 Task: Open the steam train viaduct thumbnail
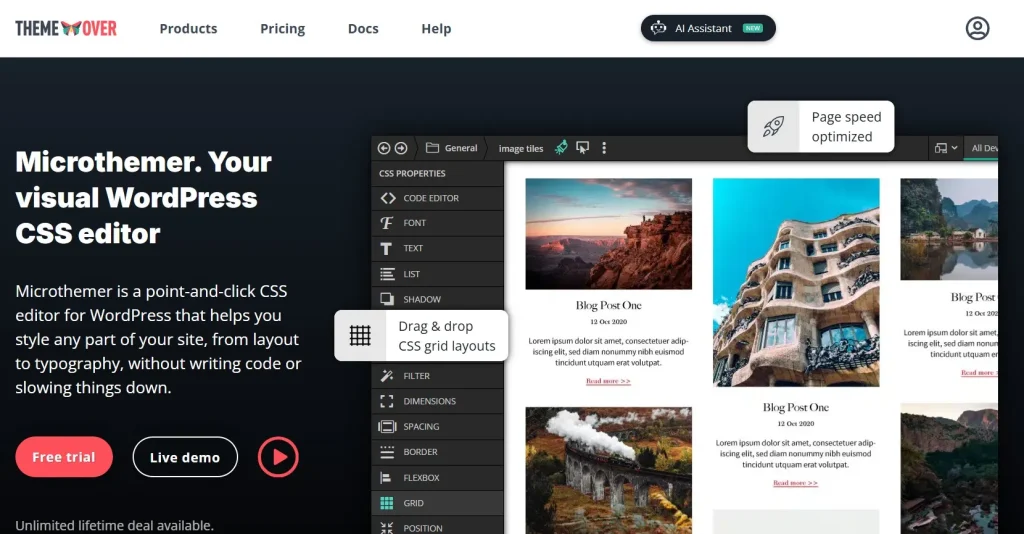click(609, 471)
